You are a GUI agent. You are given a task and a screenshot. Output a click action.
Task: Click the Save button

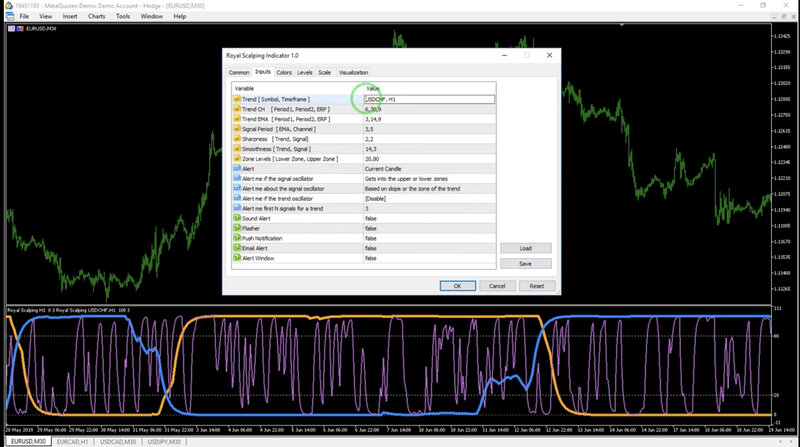[526, 264]
